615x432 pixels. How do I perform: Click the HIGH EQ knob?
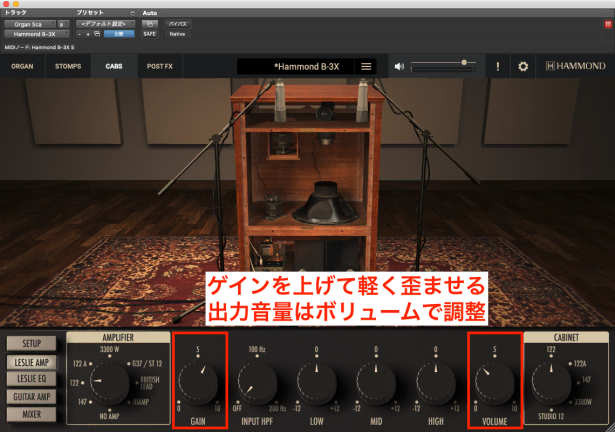(x=436, y=383)
